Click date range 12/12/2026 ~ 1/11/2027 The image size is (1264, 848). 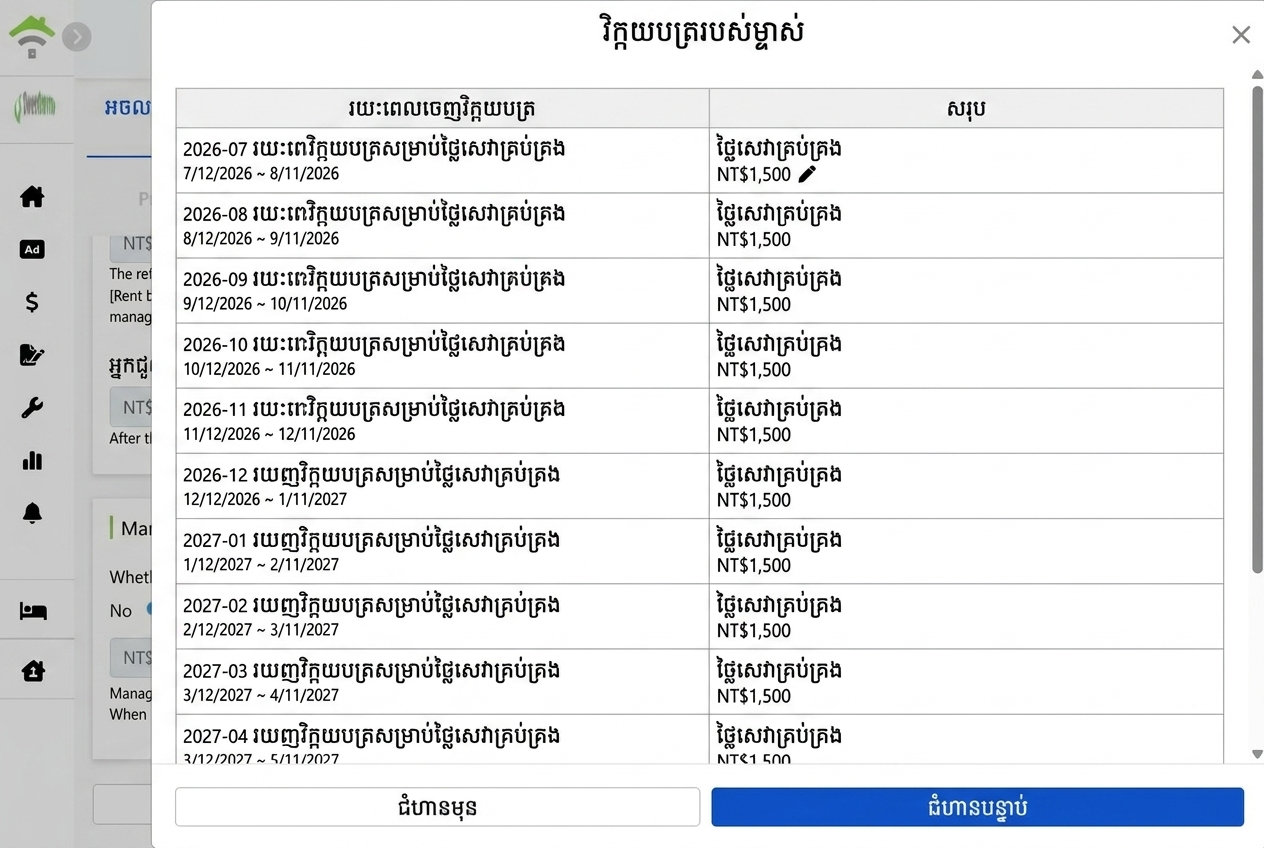pyautogui.click(x=265, y=500)
